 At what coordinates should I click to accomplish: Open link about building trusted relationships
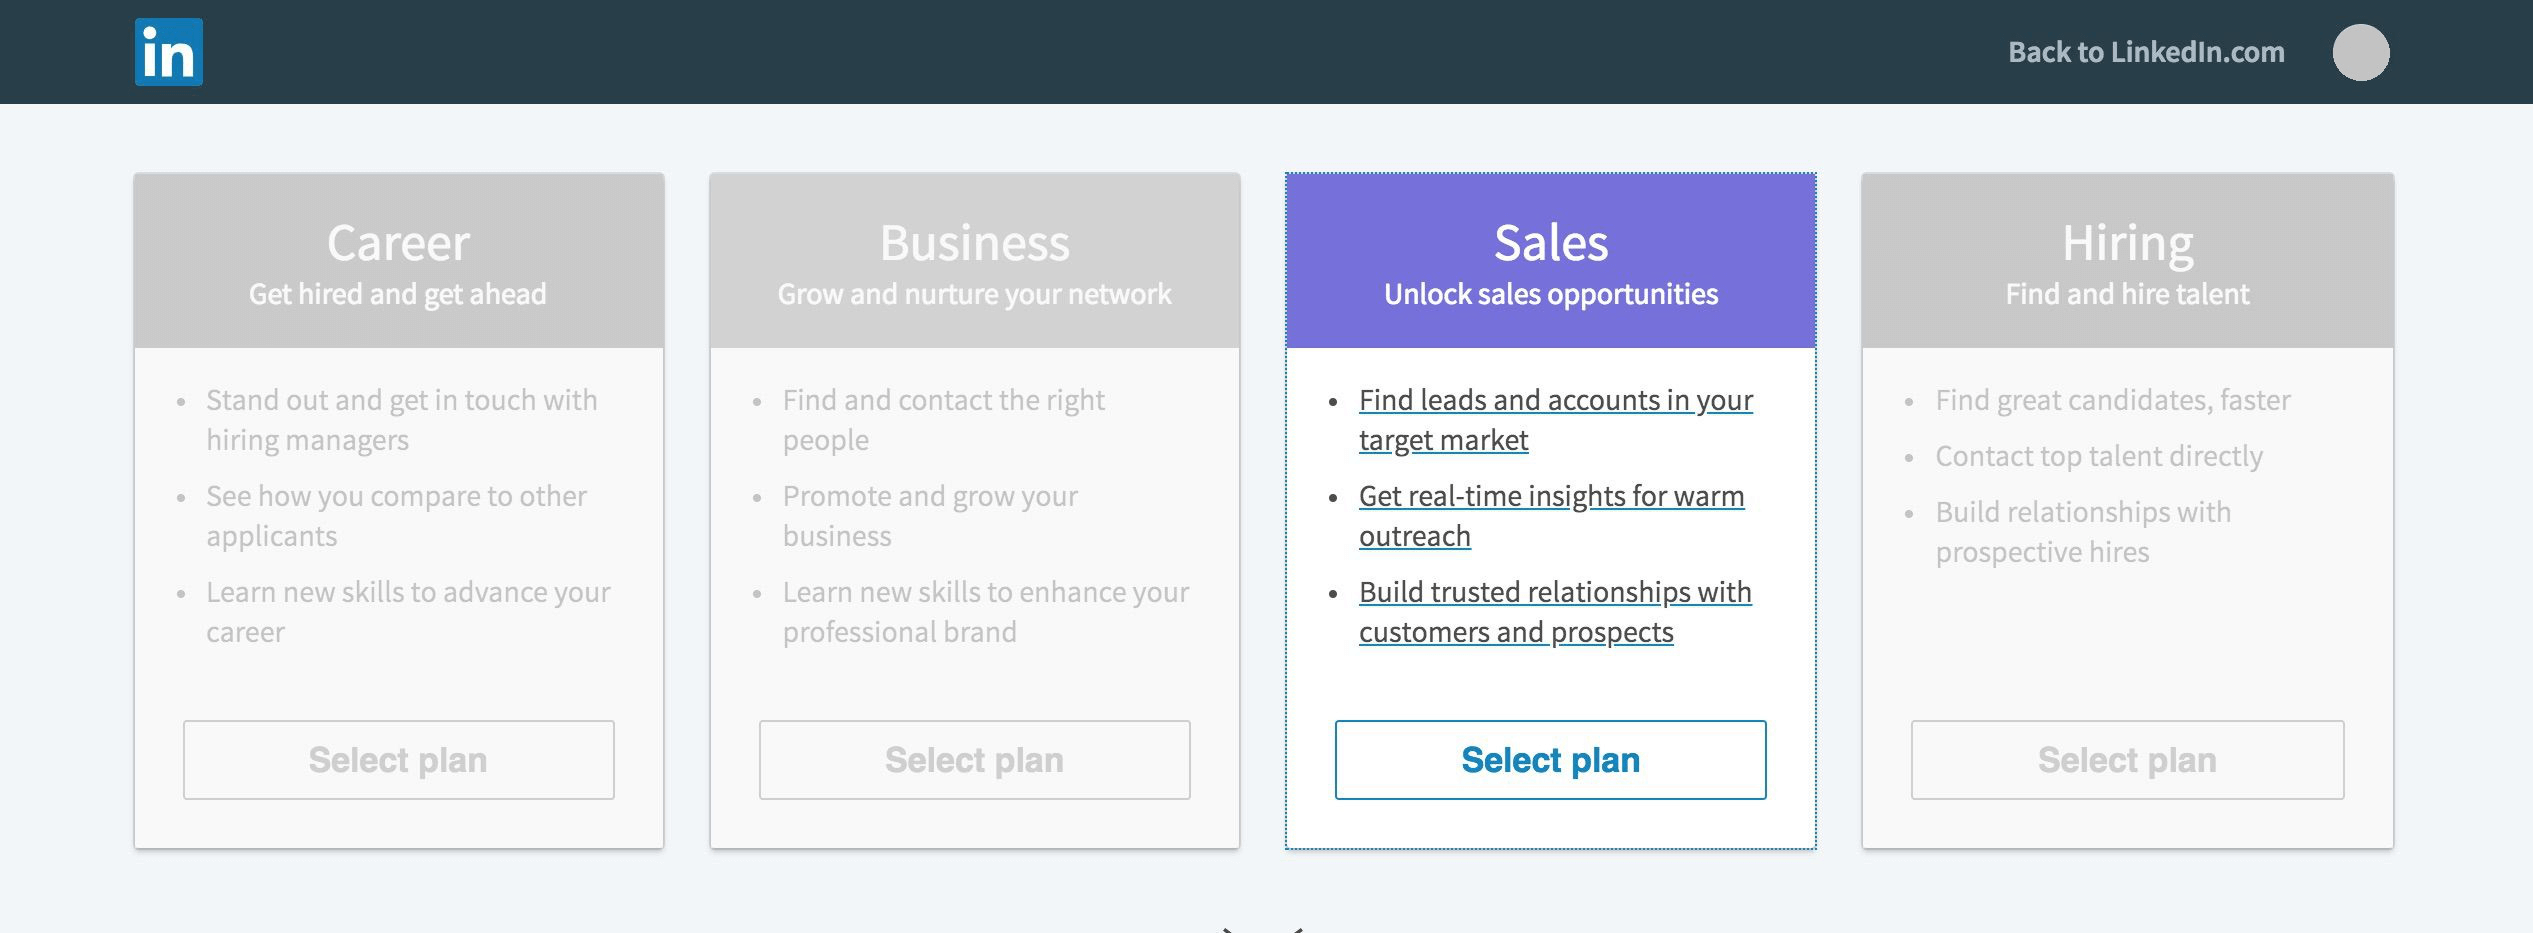(x=1554, y=611)
